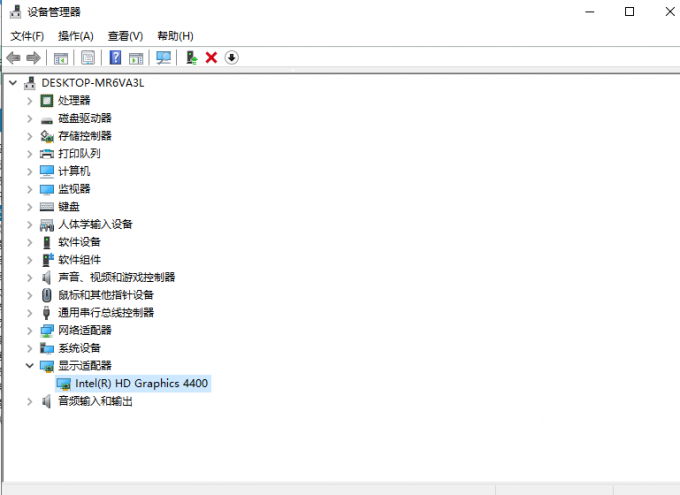
Task: Open the 查看(V) menu
Action: pos(125,36)
